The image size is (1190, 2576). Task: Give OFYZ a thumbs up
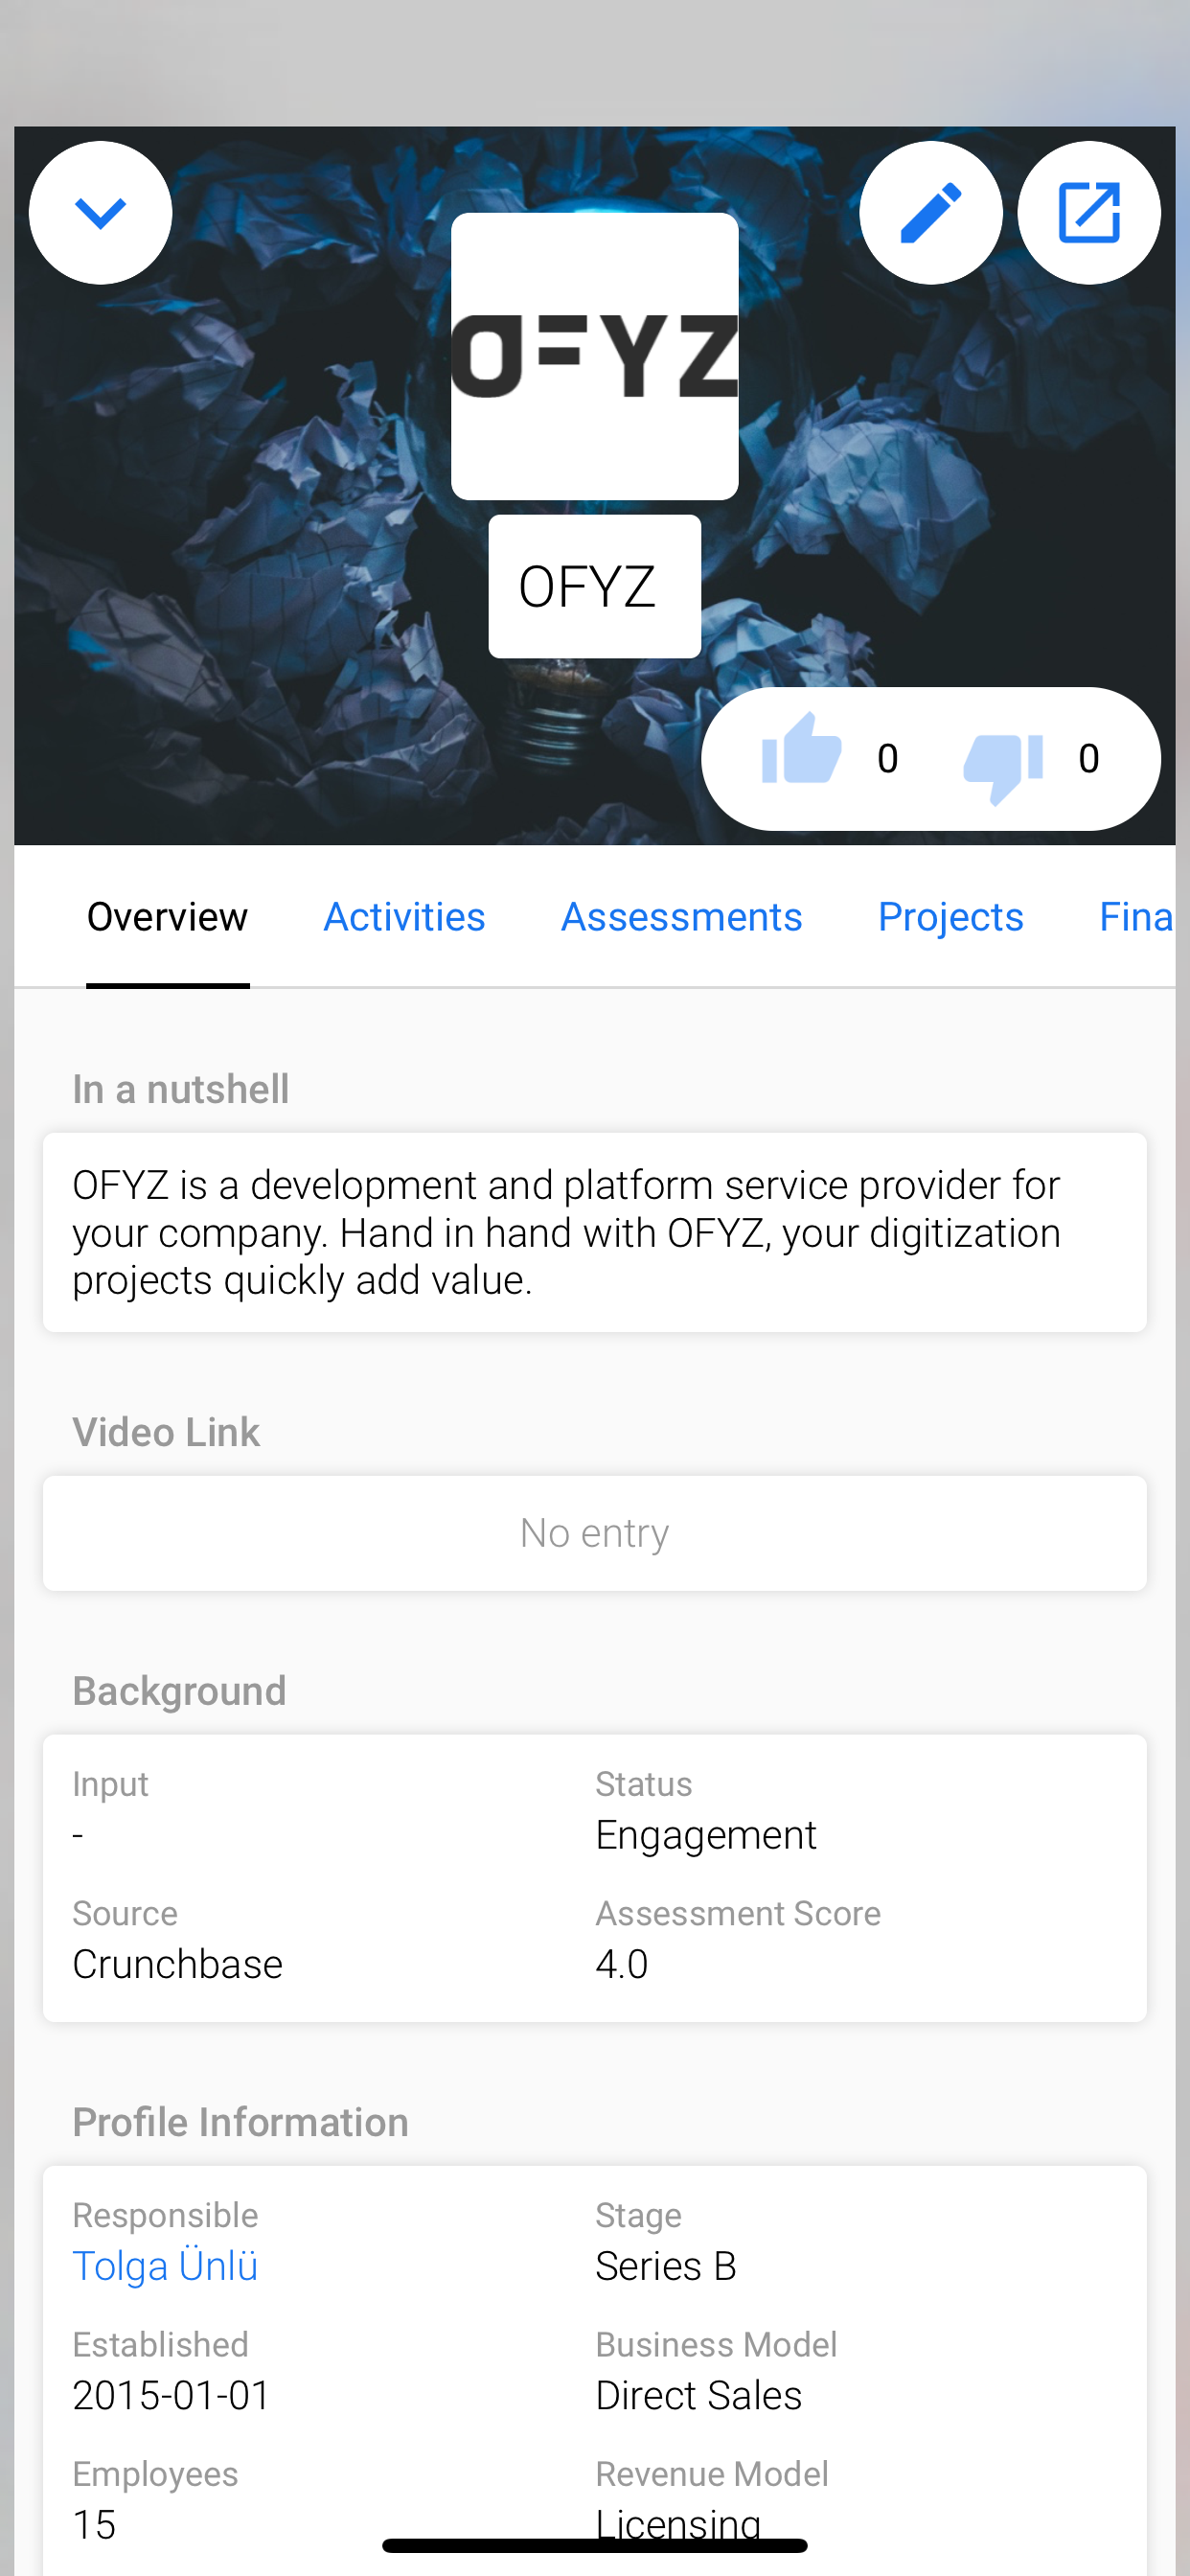[801, 749]
